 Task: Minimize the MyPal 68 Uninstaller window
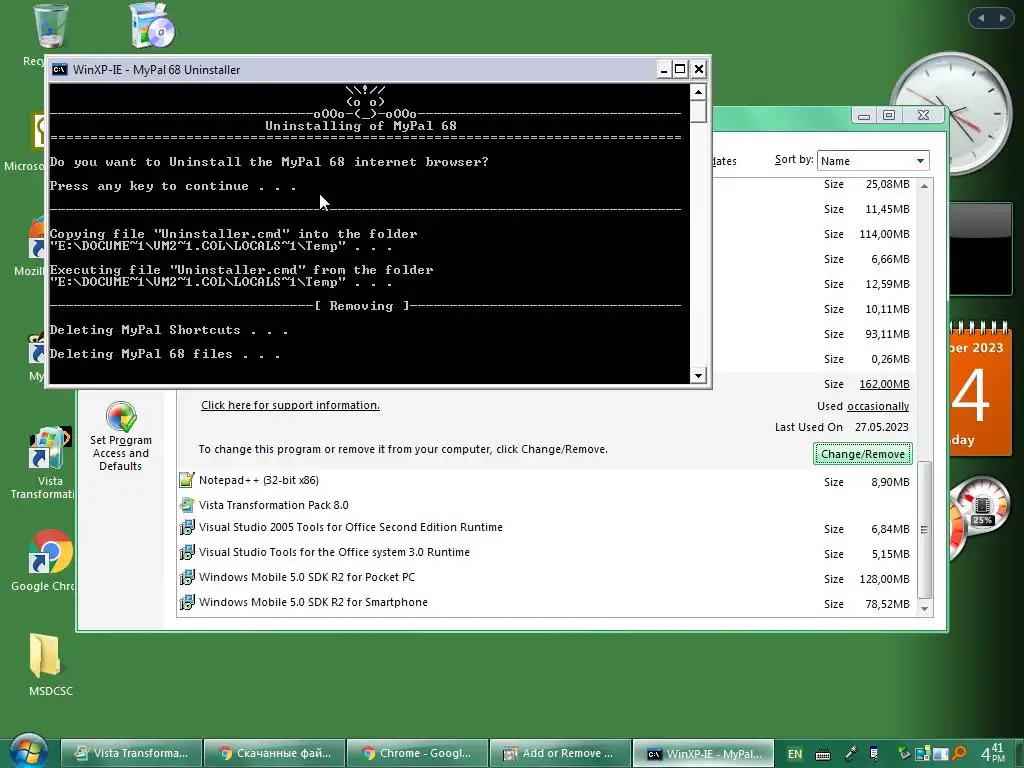point(664,69)
